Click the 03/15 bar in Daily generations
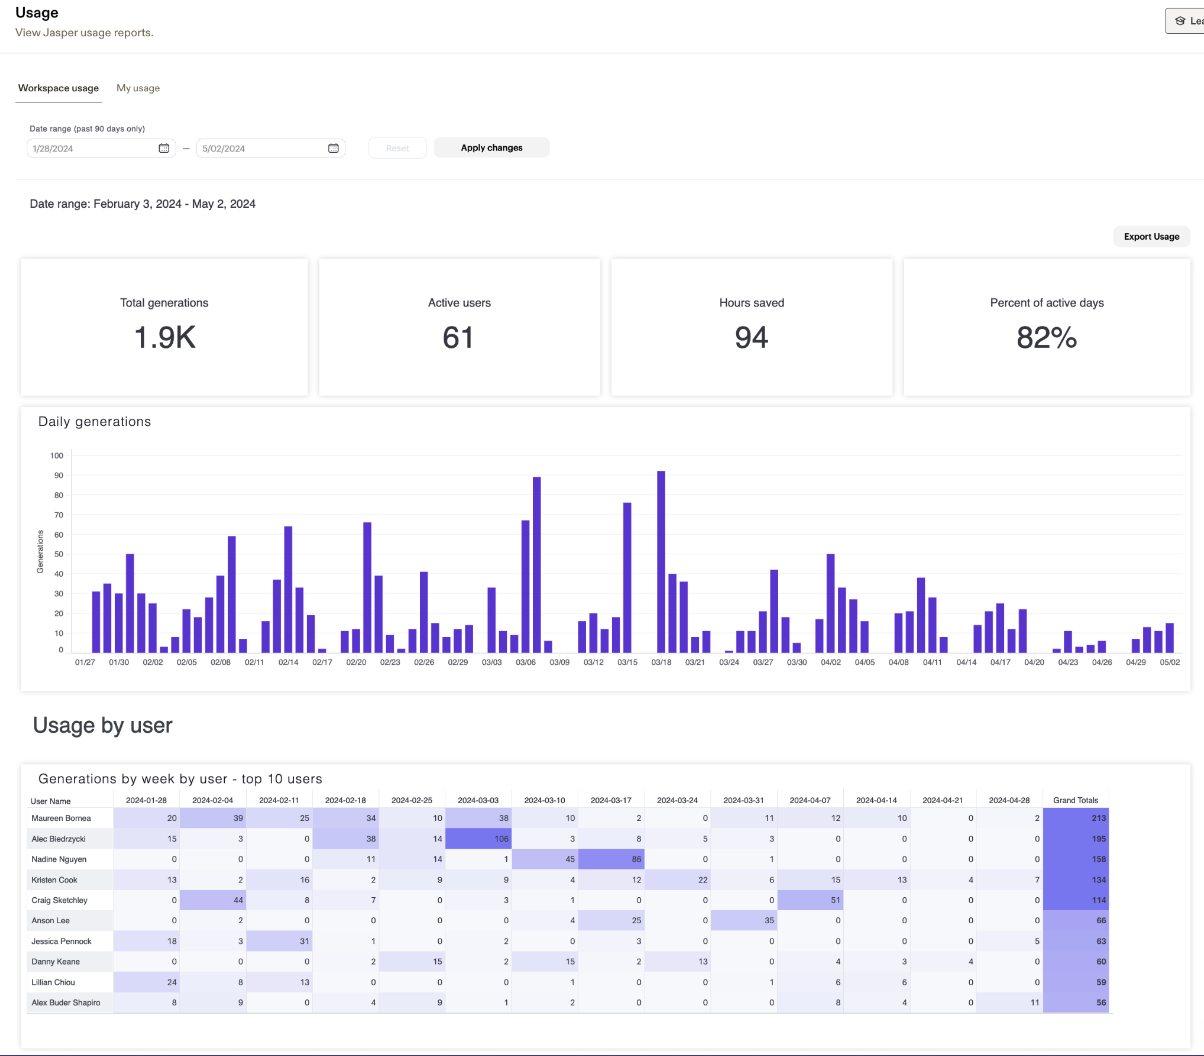 627,578
